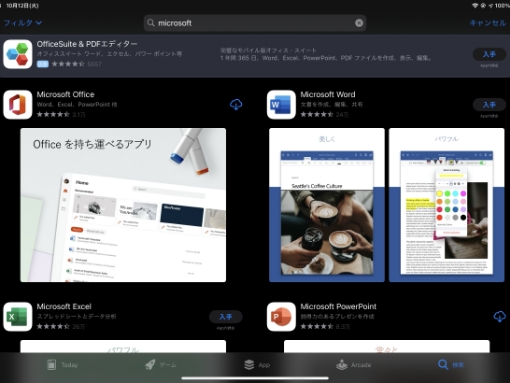The height and width of the screenshot is (383, 510).
Task: Download Microsoft Office via cloud icon
Action: [236, 105]
